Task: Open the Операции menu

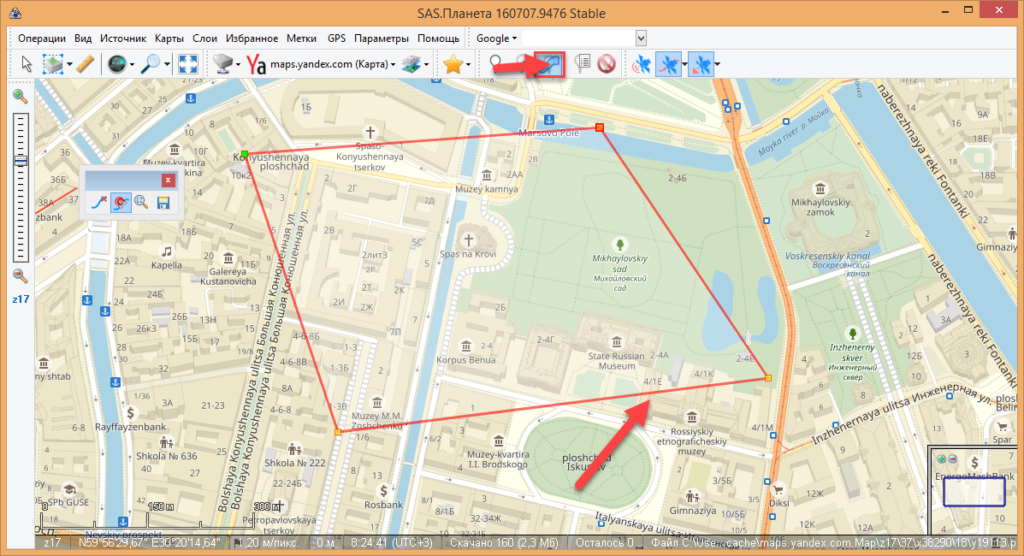Action: click(42, 38)
